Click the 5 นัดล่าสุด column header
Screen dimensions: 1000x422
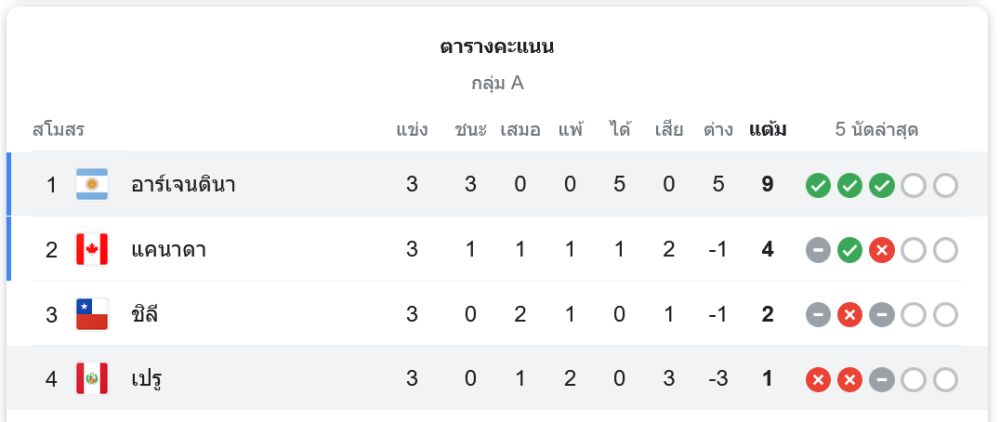(877, 130)
